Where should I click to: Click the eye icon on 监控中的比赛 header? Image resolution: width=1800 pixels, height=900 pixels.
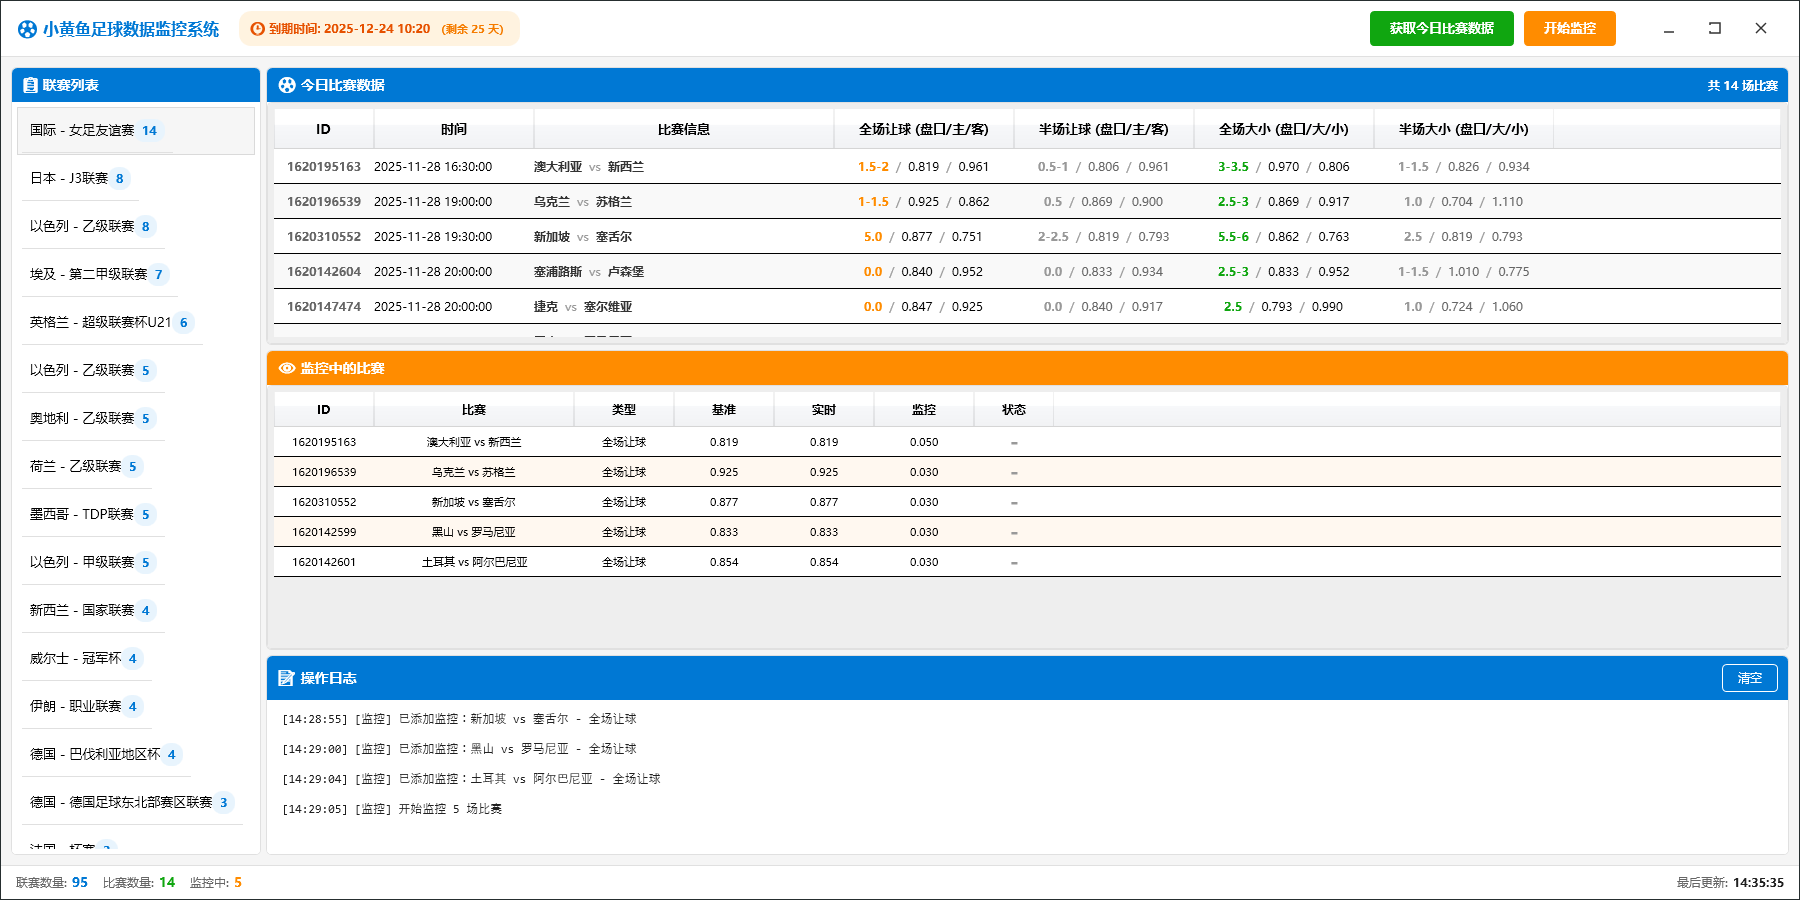click(x=285, y=368)
